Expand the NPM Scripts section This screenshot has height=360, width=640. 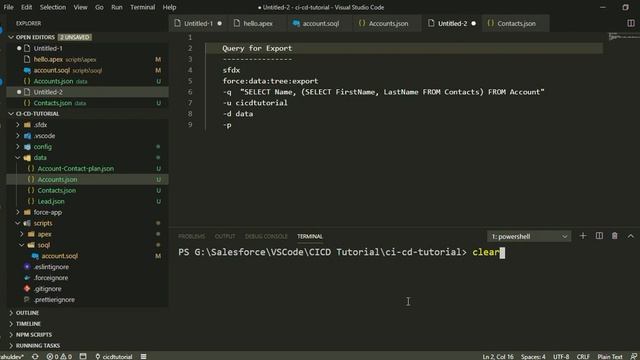pos(33,335)
